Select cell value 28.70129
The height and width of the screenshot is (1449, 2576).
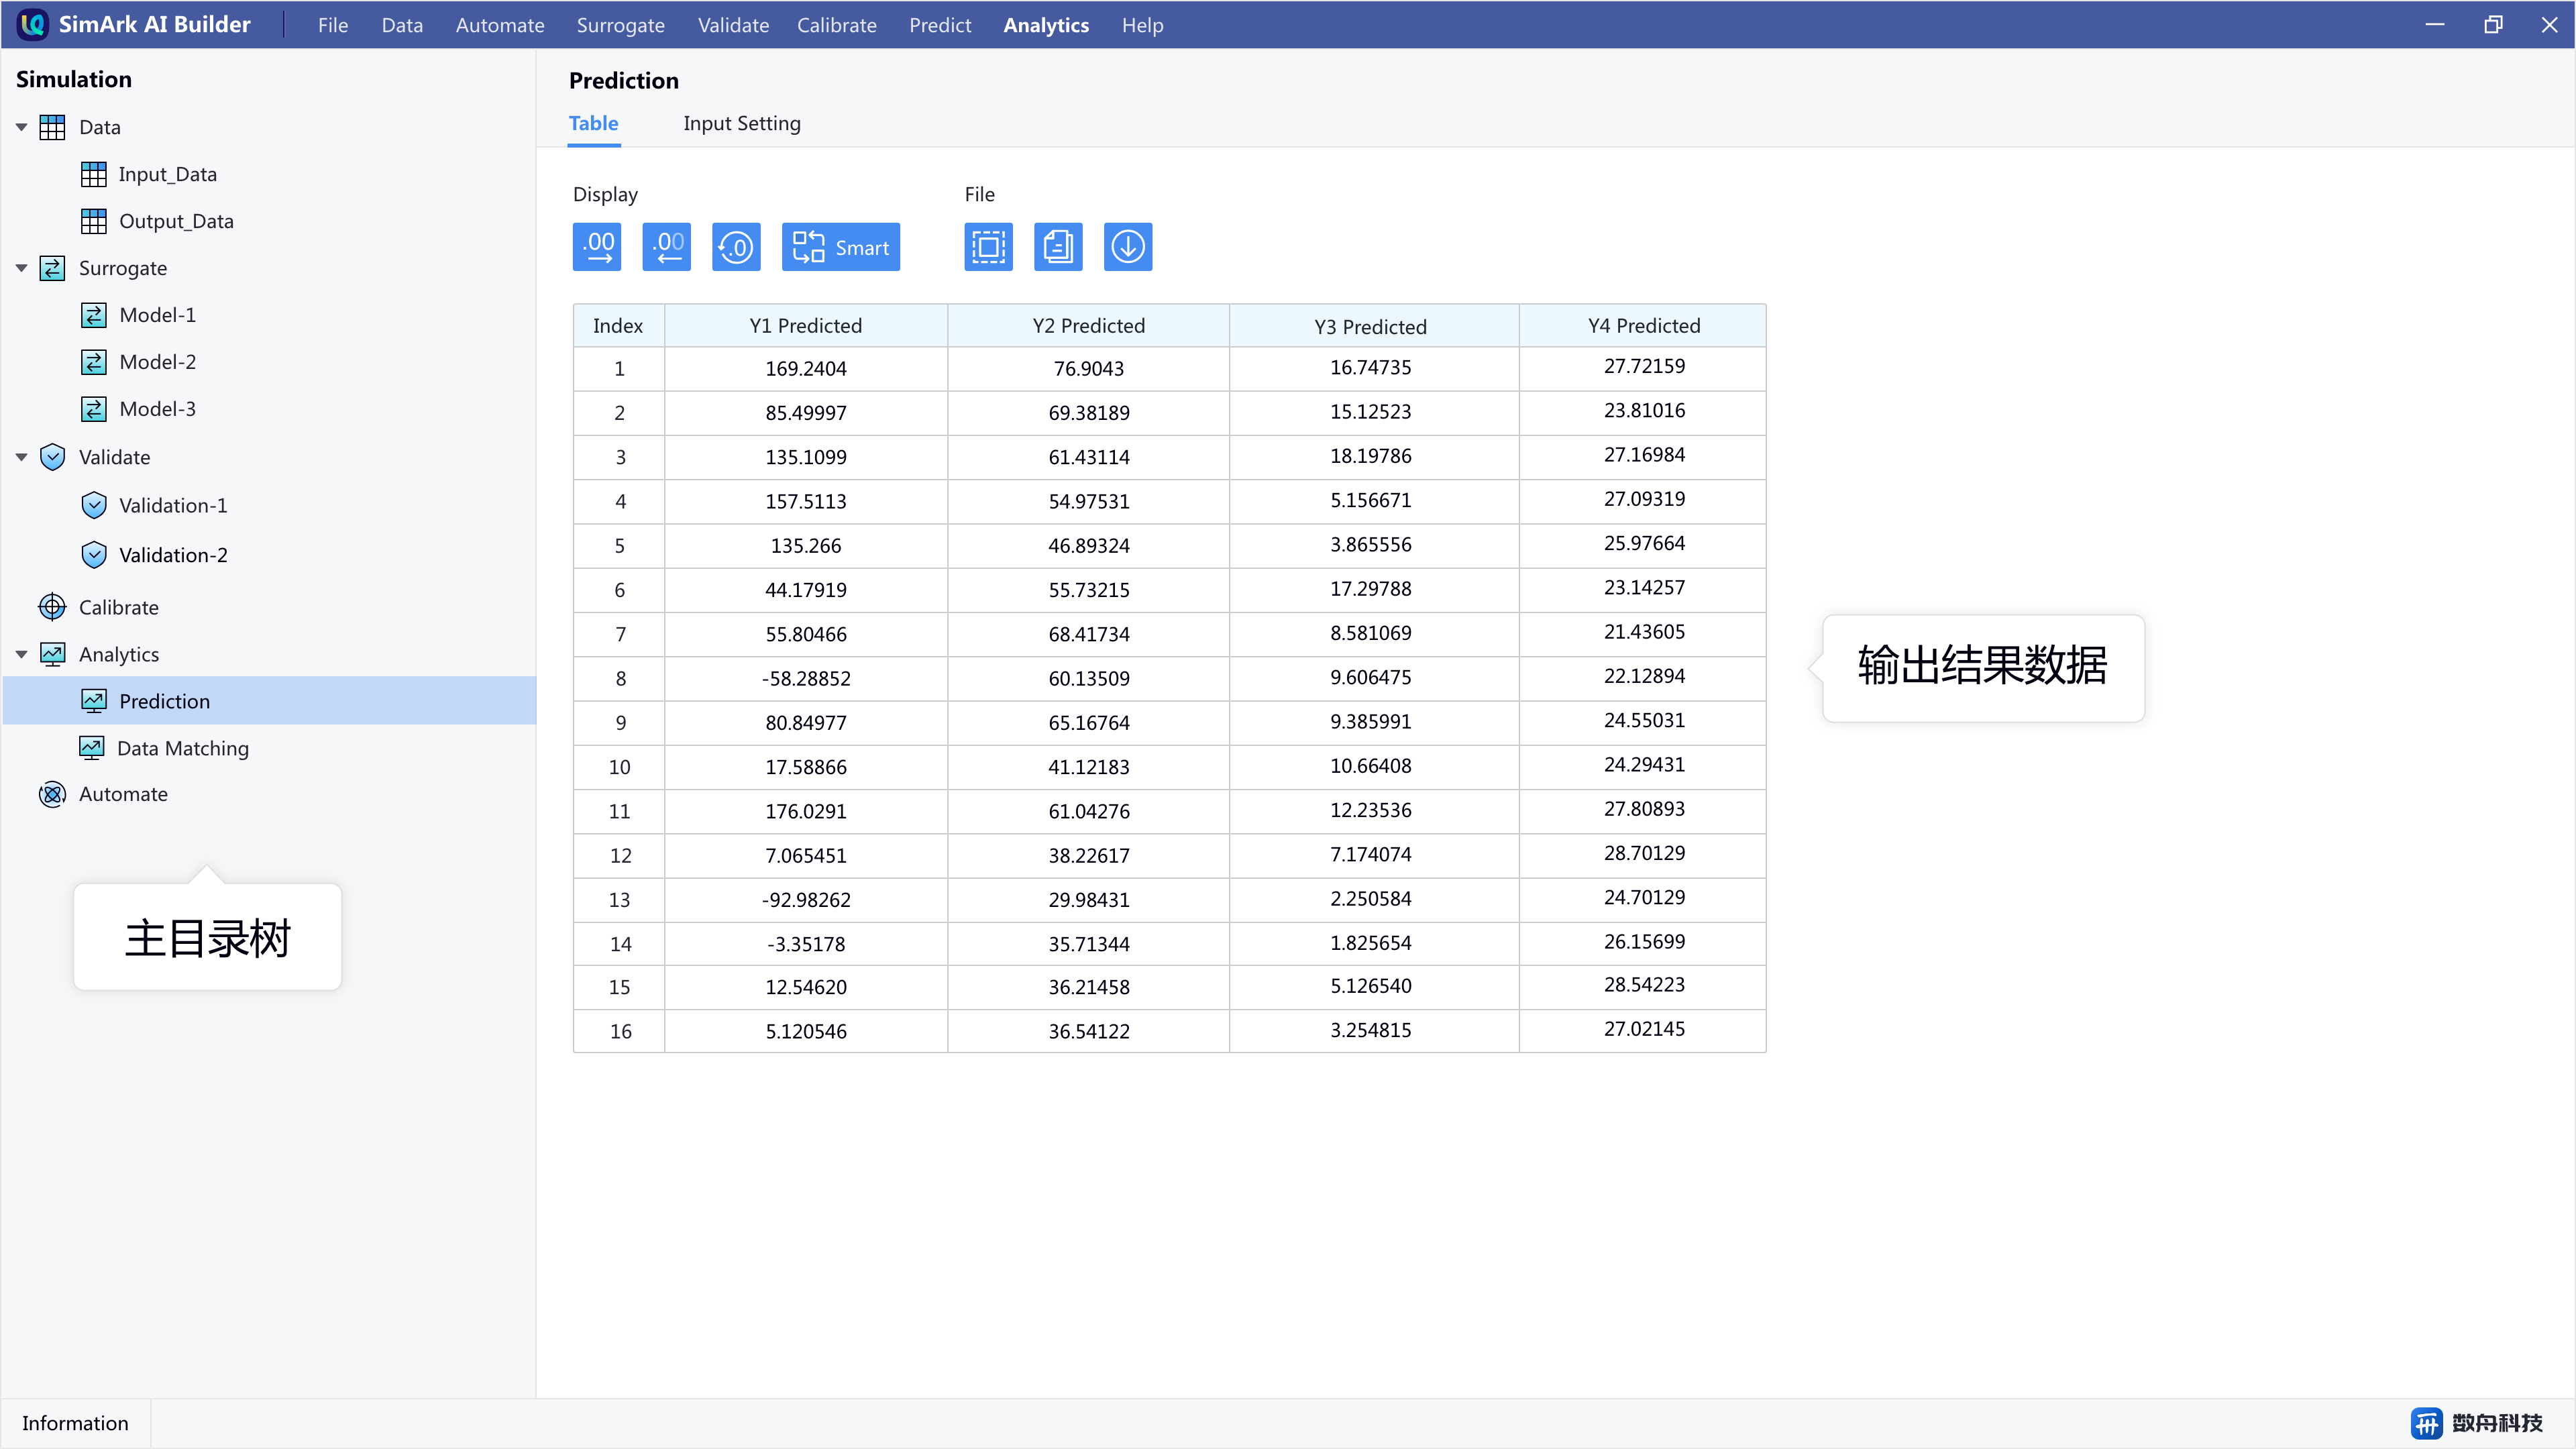click(x=1644, y=853)
